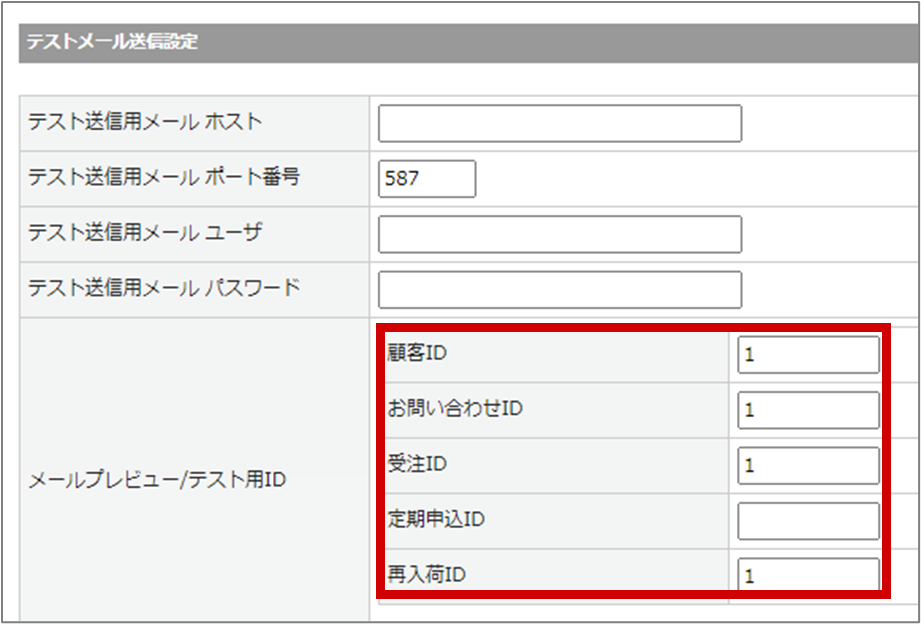This screenshot has height=624, width=921.
Task: Click the メールプレビュー/テスト用ID row label
Action: tap(157, 480)
